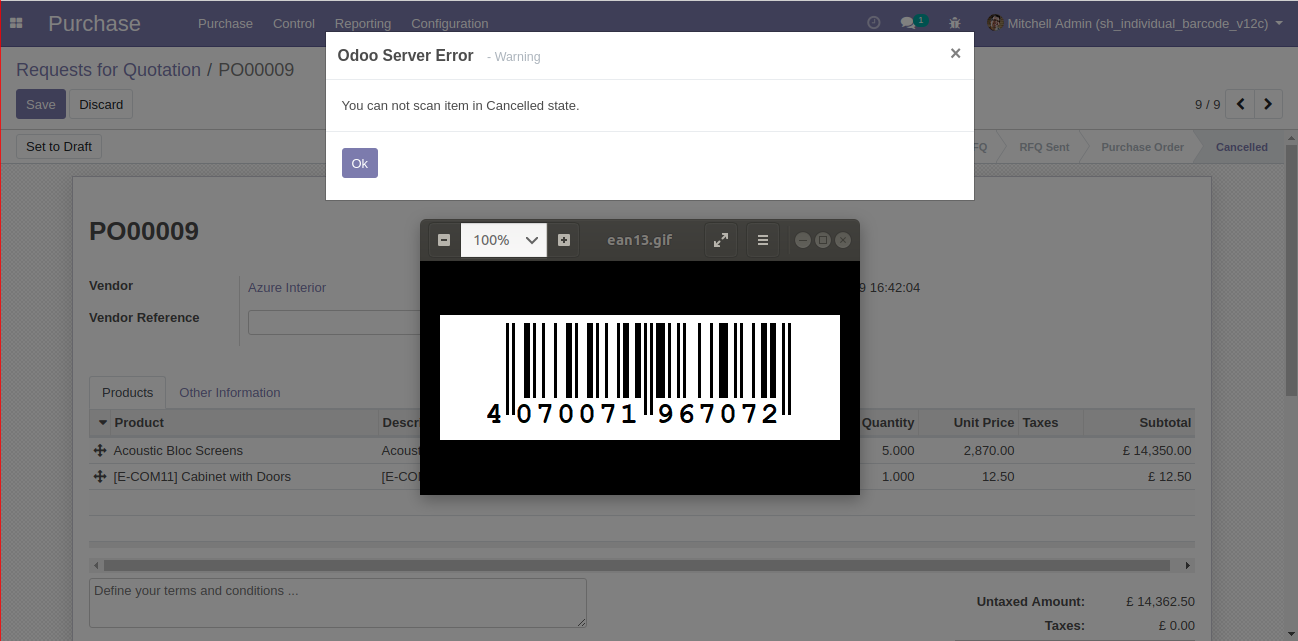The width and height of the screenshot is (1298, 641).
Task: Sort by Unit Price column header
Action: point(984,423)
